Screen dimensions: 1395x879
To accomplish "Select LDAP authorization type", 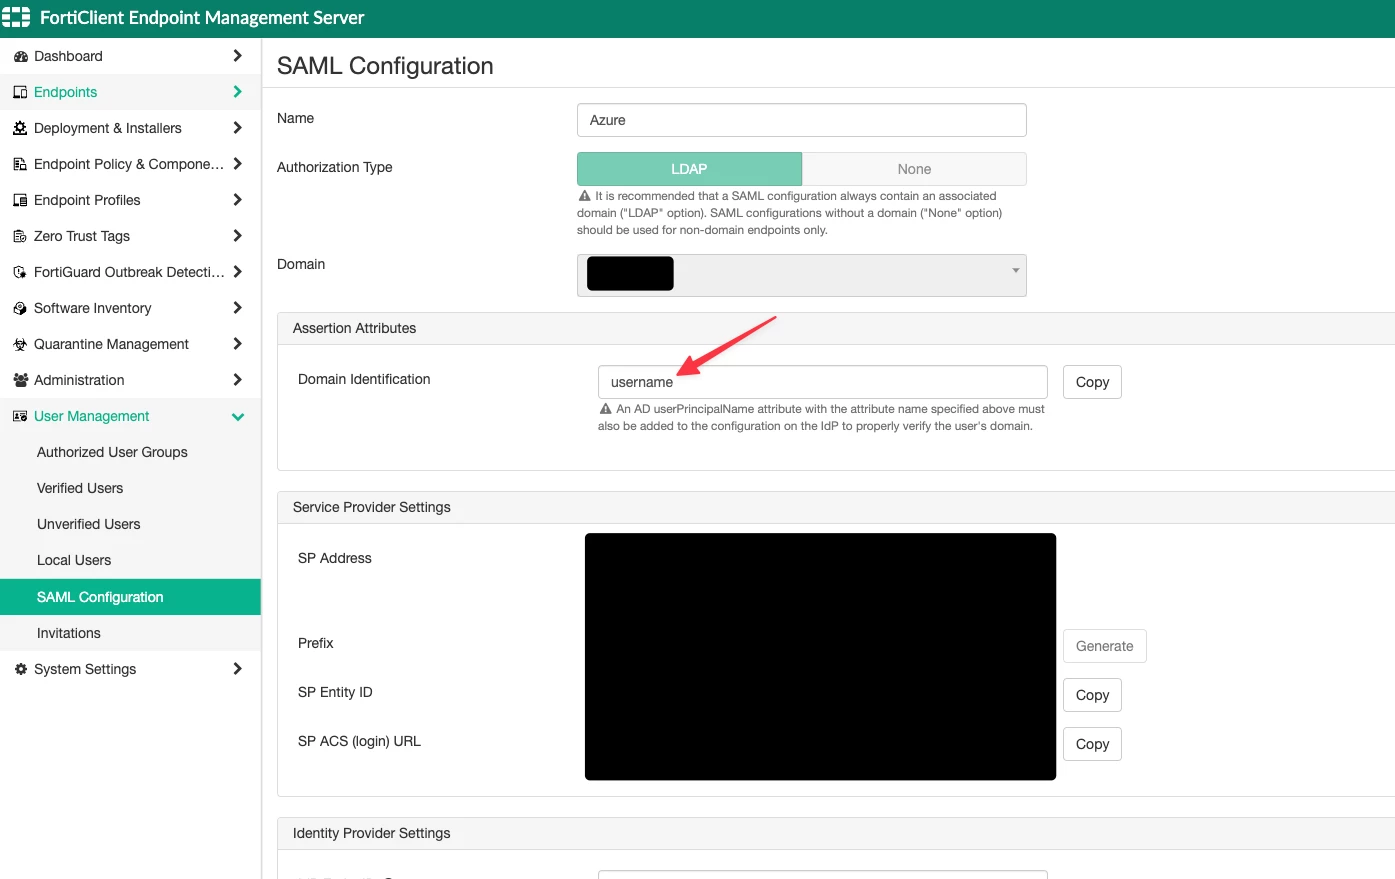I will pos(689,169).
